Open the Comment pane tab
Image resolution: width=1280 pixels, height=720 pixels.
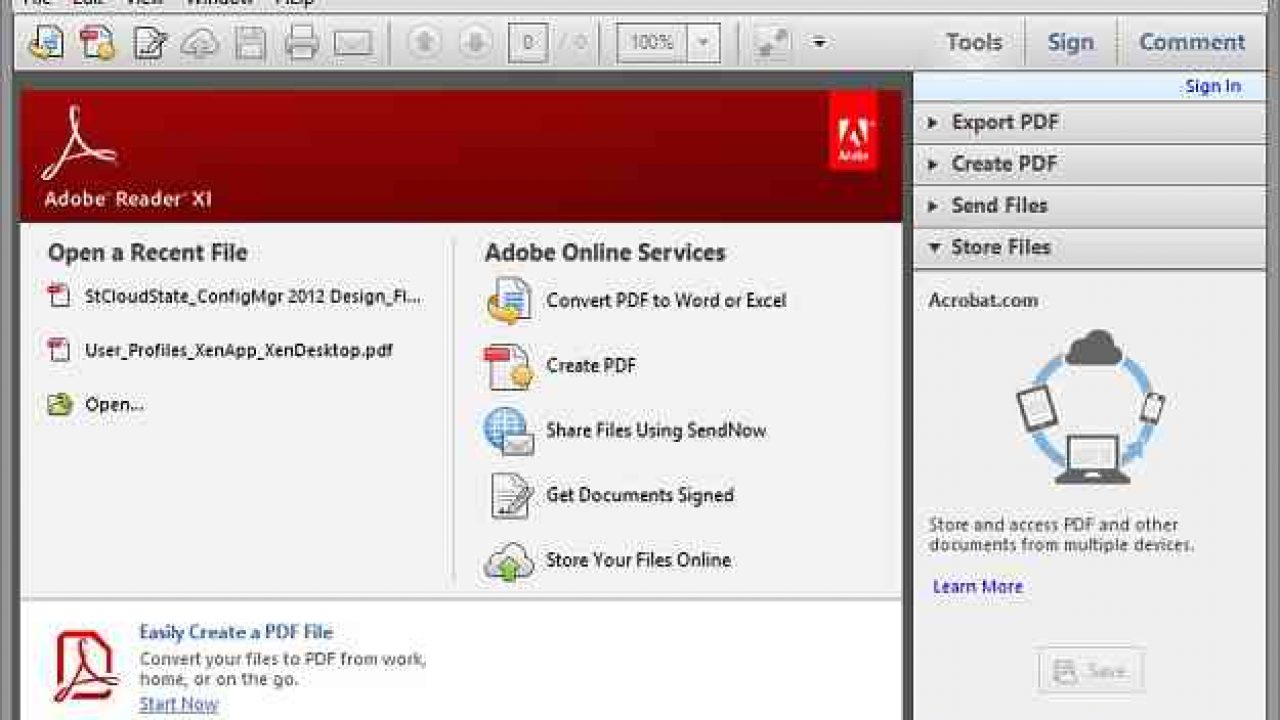1192,42
